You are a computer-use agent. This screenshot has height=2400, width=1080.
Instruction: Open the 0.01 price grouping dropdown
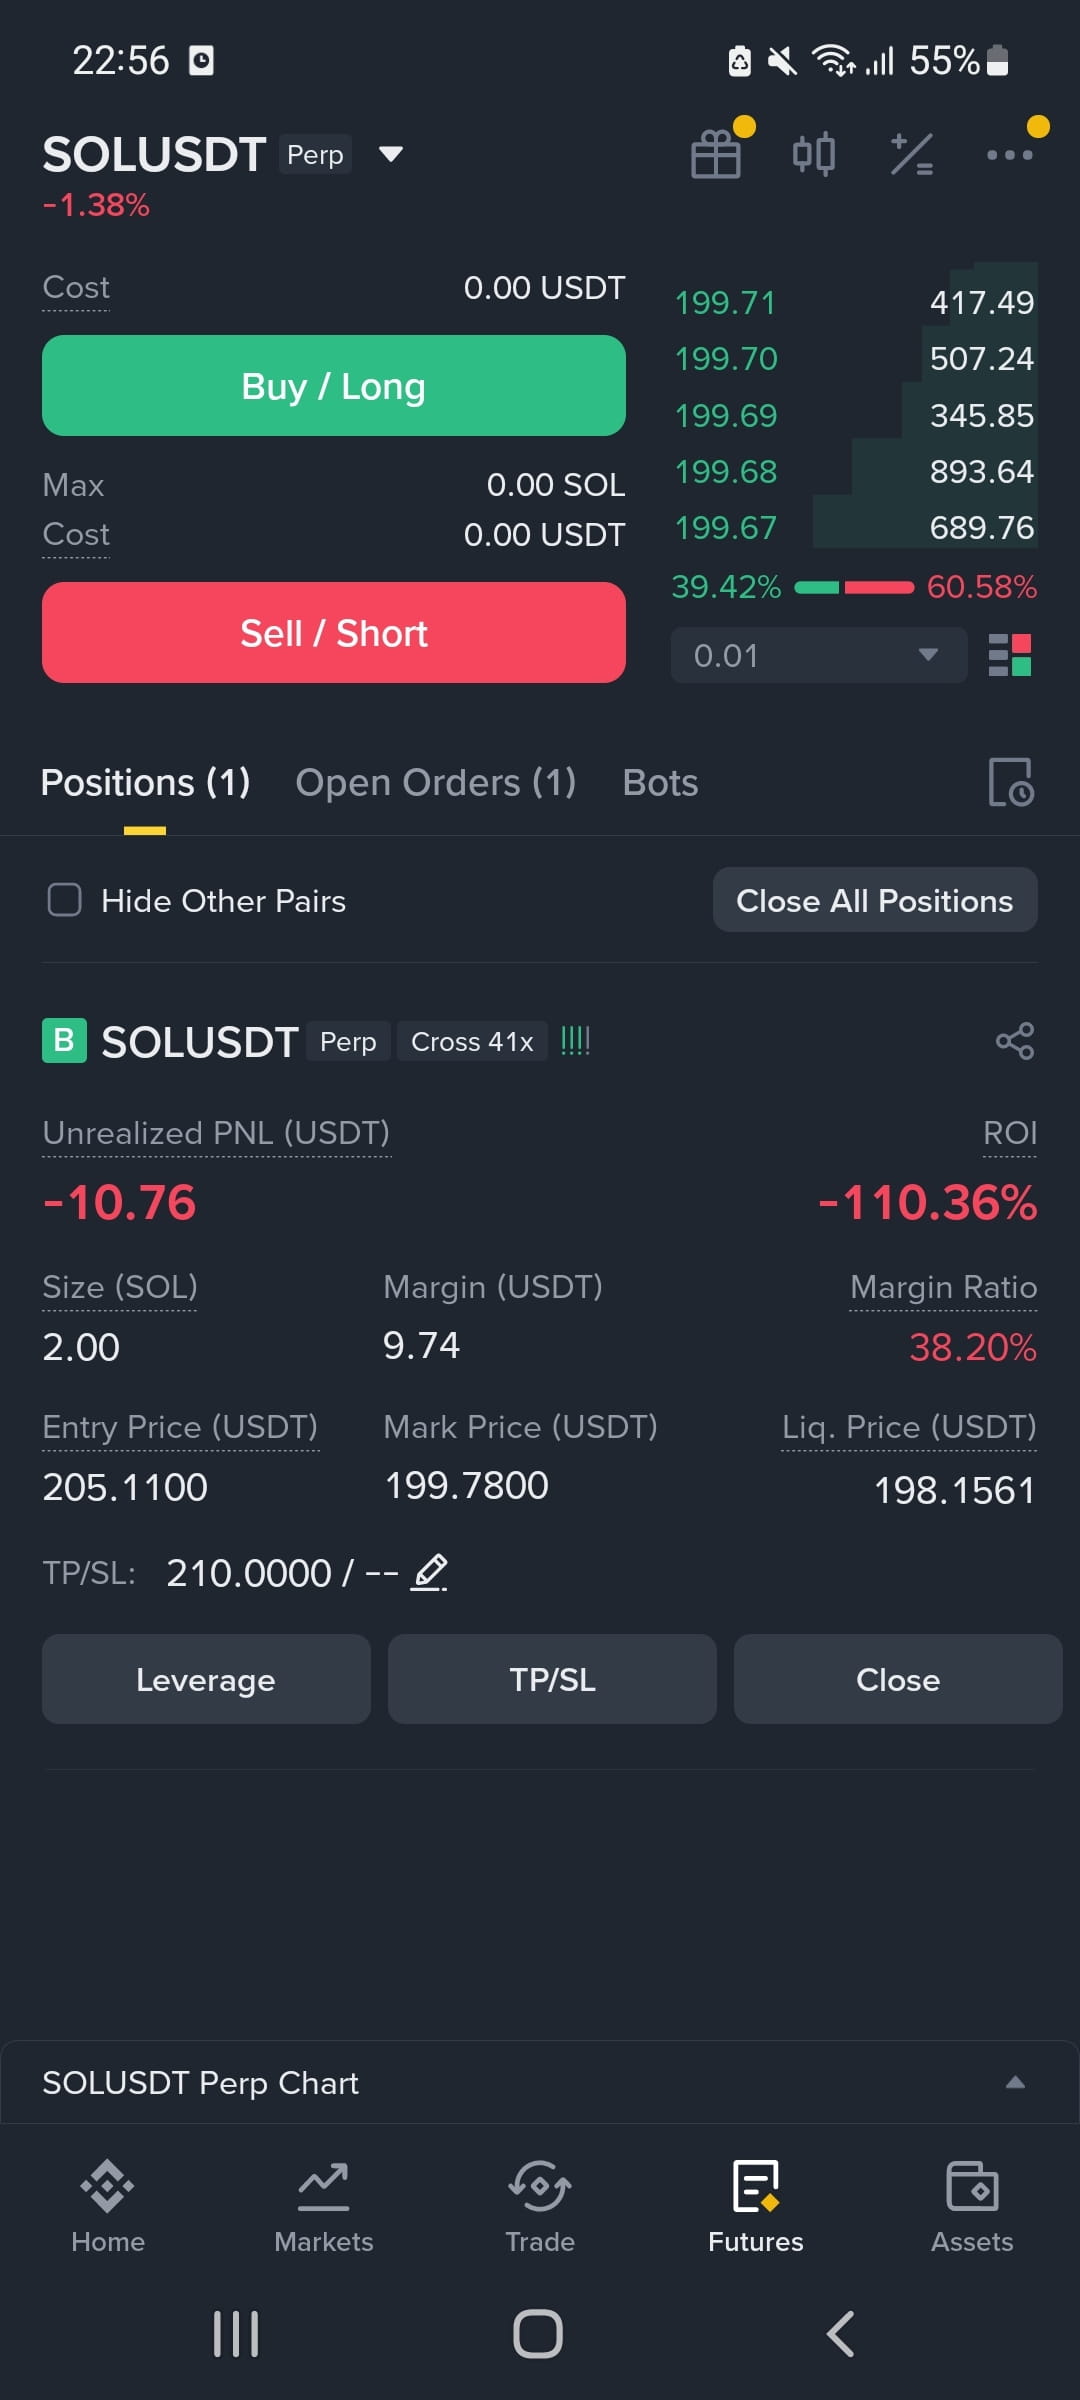[819, 655]
